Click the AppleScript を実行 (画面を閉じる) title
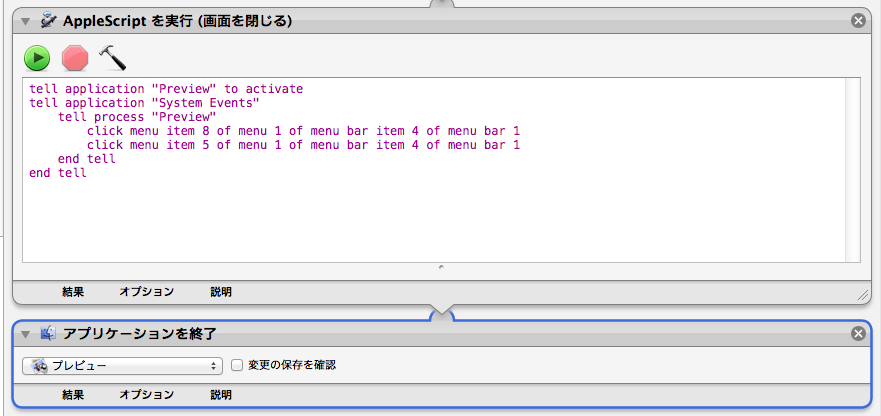This screenshot has height=416, width=881. (x=178, y=21)
